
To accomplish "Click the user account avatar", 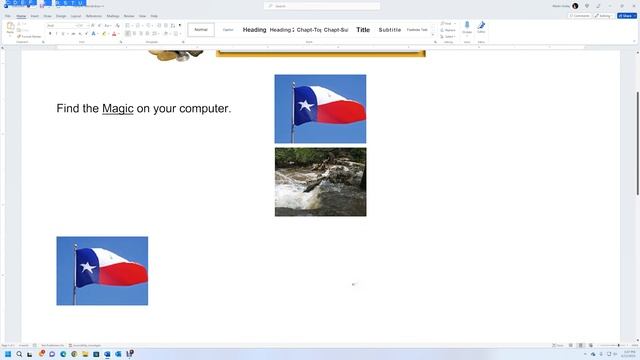I will (575, 6).
